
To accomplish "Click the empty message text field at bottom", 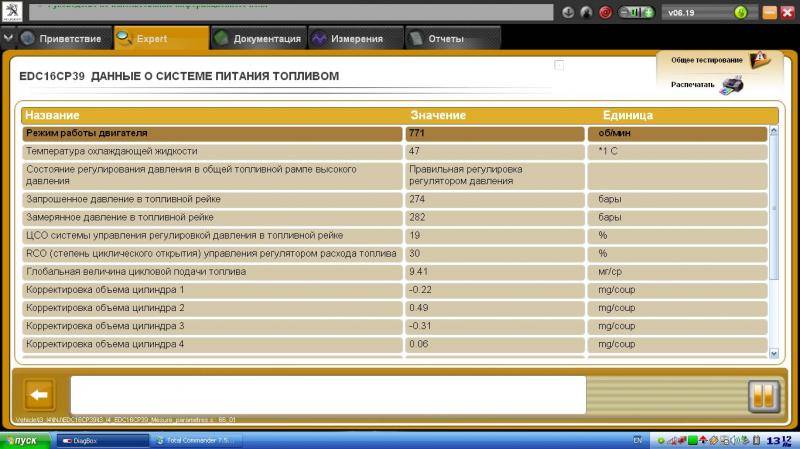I will coord(327,394).
